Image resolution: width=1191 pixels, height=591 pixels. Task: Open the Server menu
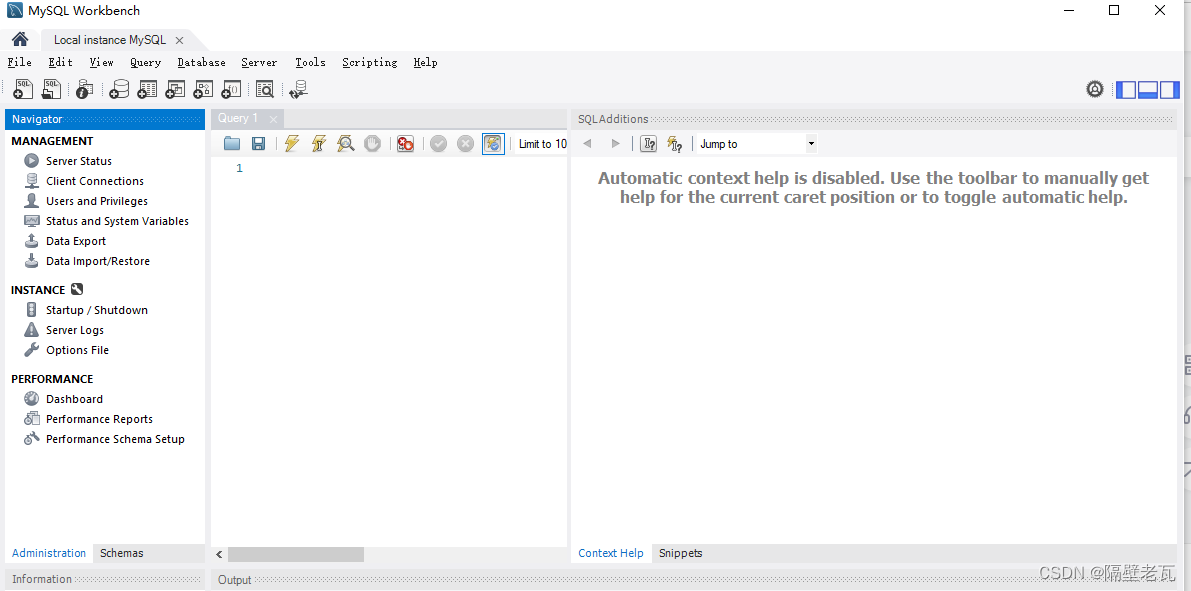click(260, 62)
